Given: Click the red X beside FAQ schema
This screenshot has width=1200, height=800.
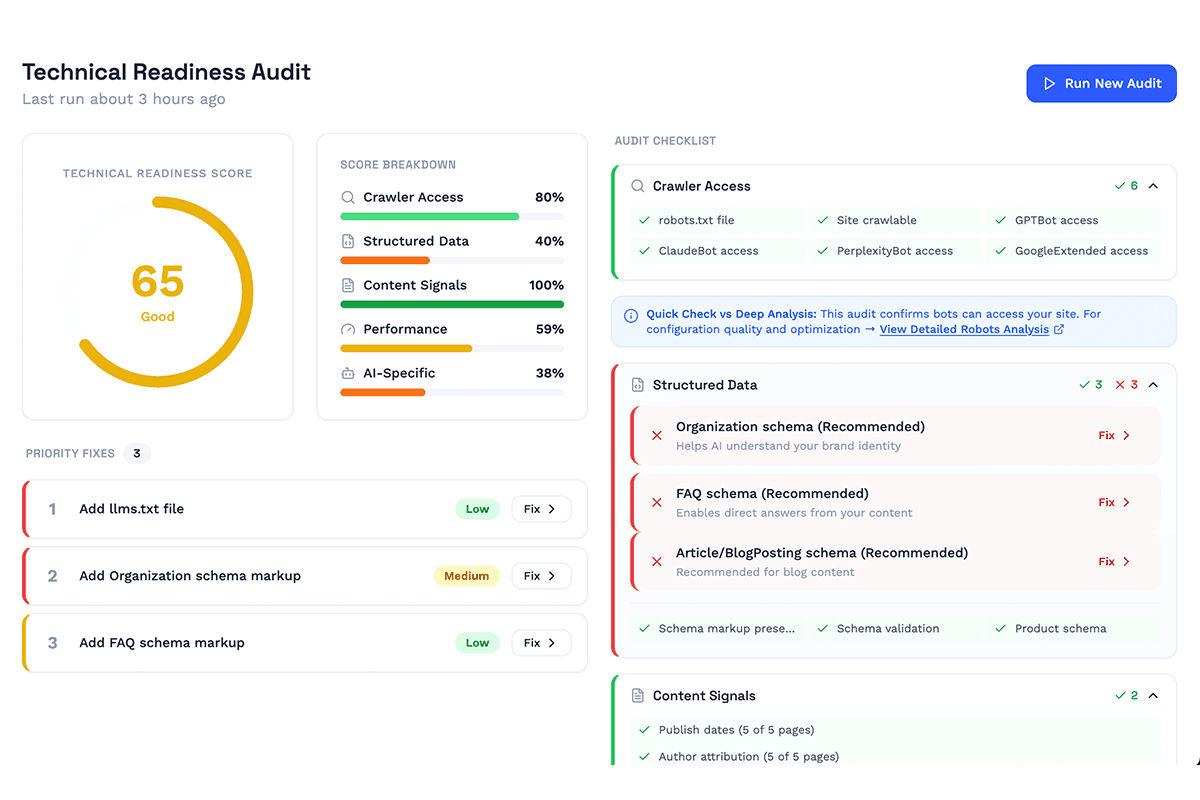Looking at the screenshot, I should [x=656, y=502].
